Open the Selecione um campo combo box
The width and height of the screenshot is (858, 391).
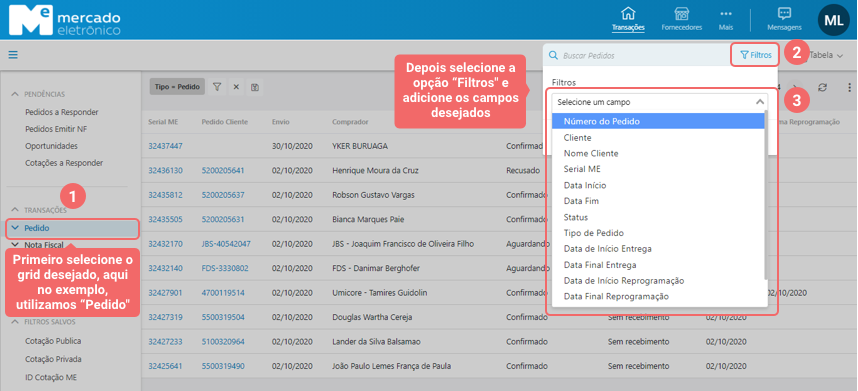(x=660, y=102)
